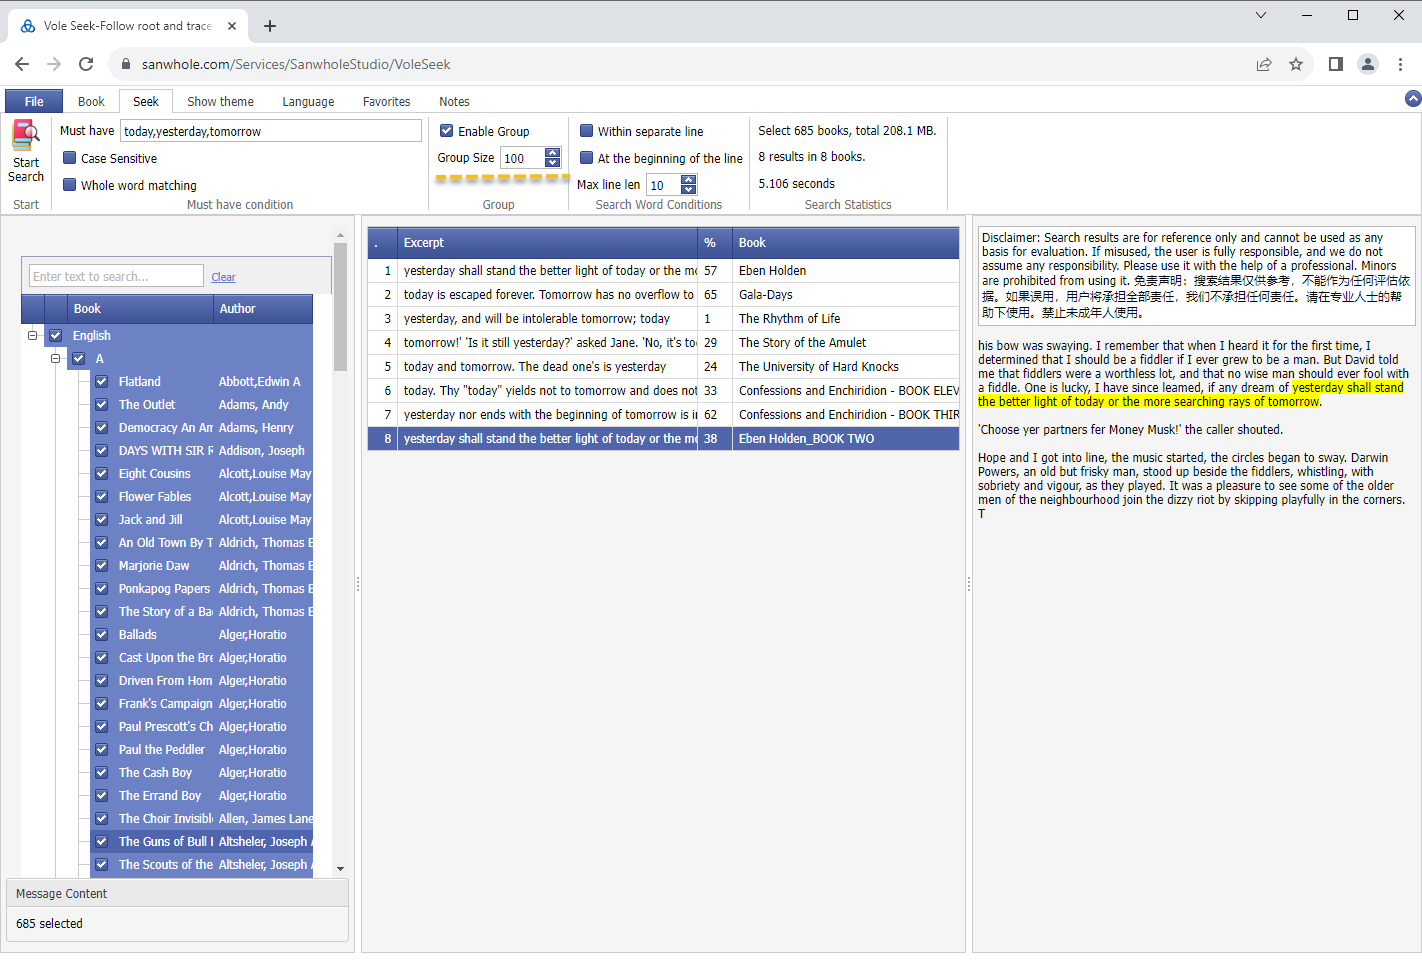Collapse the A tree node
The width and height of the screenshot is (1422, 963).
[56, 359]
